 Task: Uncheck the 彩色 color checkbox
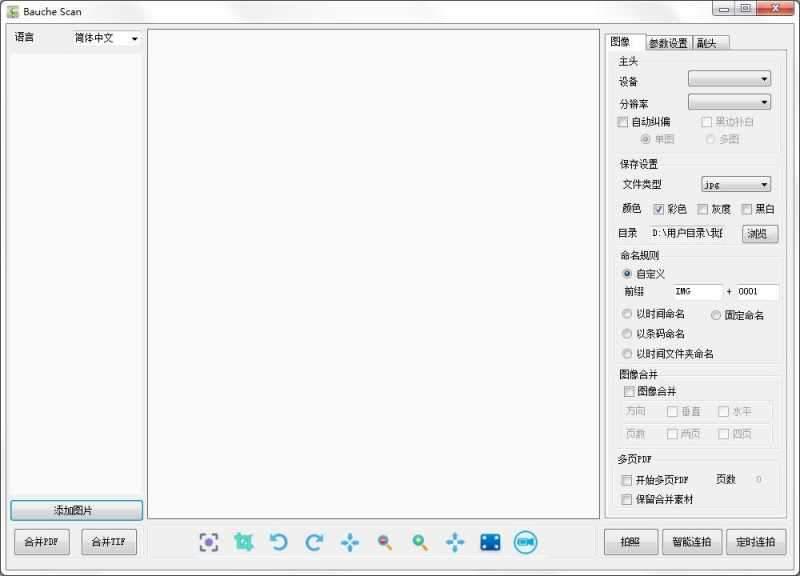[658, 209]
